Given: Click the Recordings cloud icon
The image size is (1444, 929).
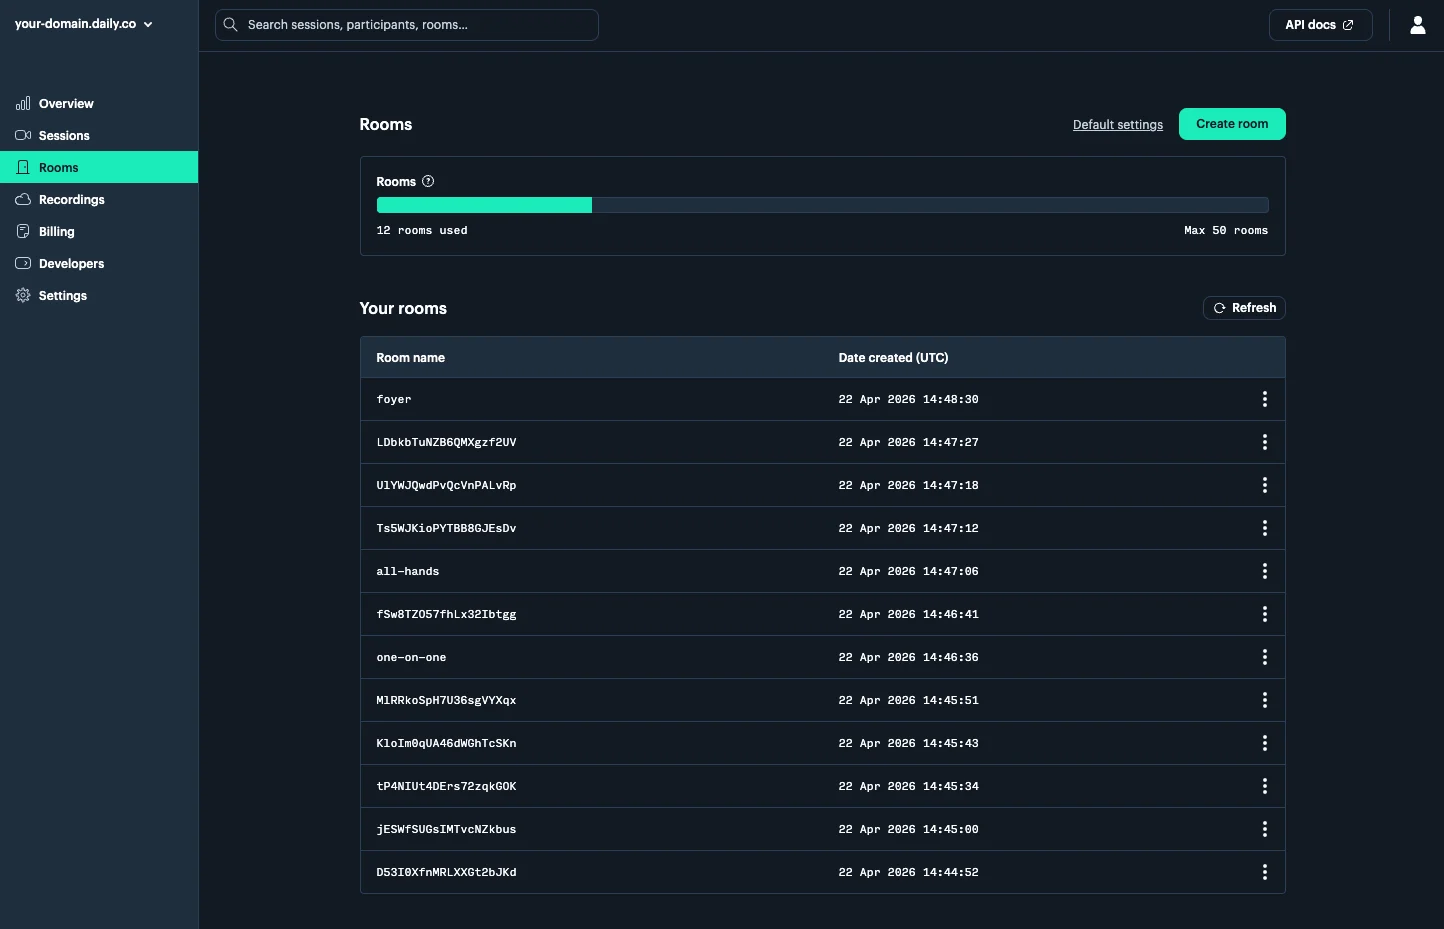Looking at the screenshot, I should pyautogui.click(x=23, y=199).
